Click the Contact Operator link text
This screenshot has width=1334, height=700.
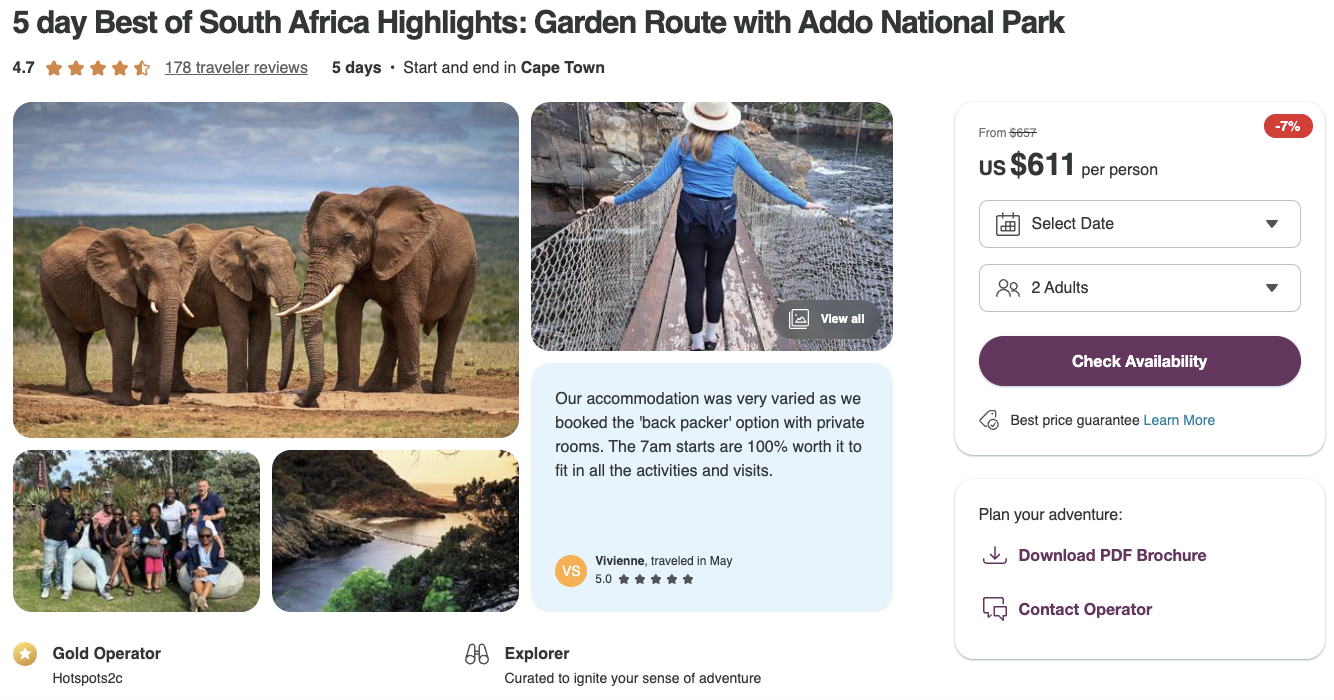pos(1085,609)
